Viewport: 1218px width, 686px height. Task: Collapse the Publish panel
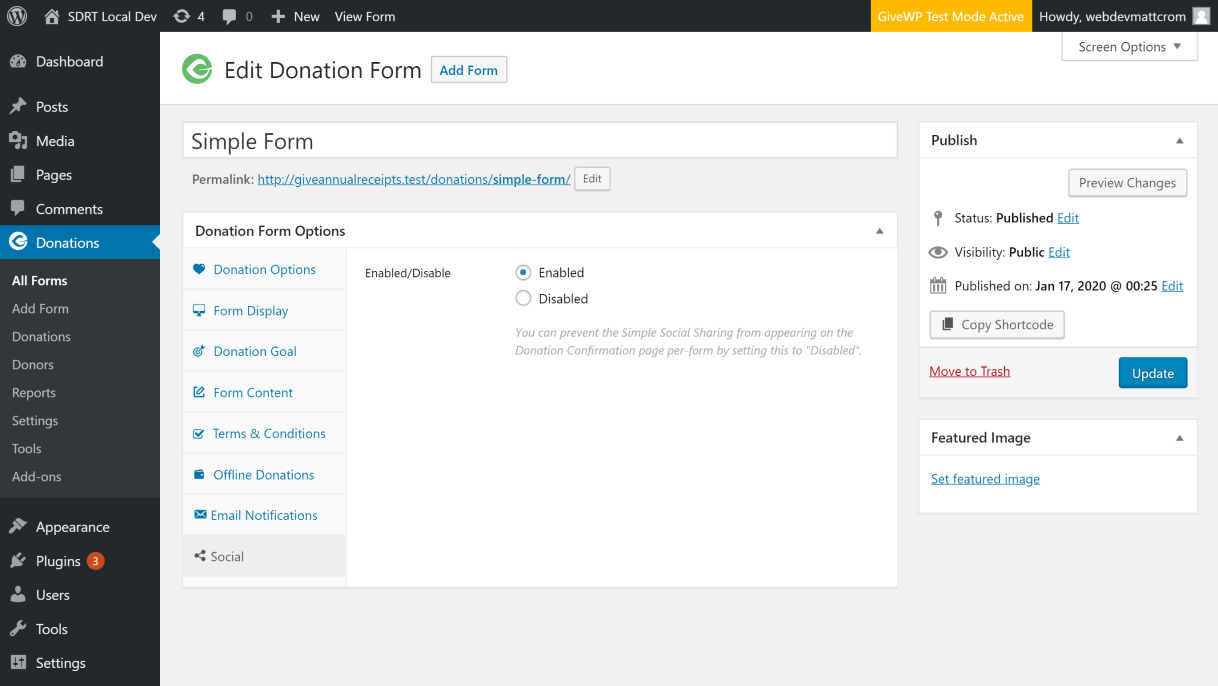click(1180, 141)
